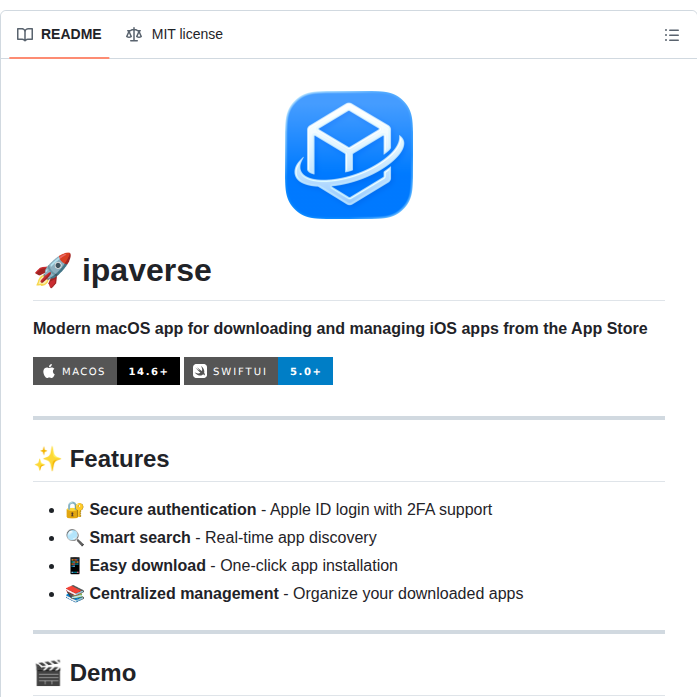Click "Apple ID login with 2FA support" text
Viewport: 697px width, 697px height.
[x=381, y=509]
